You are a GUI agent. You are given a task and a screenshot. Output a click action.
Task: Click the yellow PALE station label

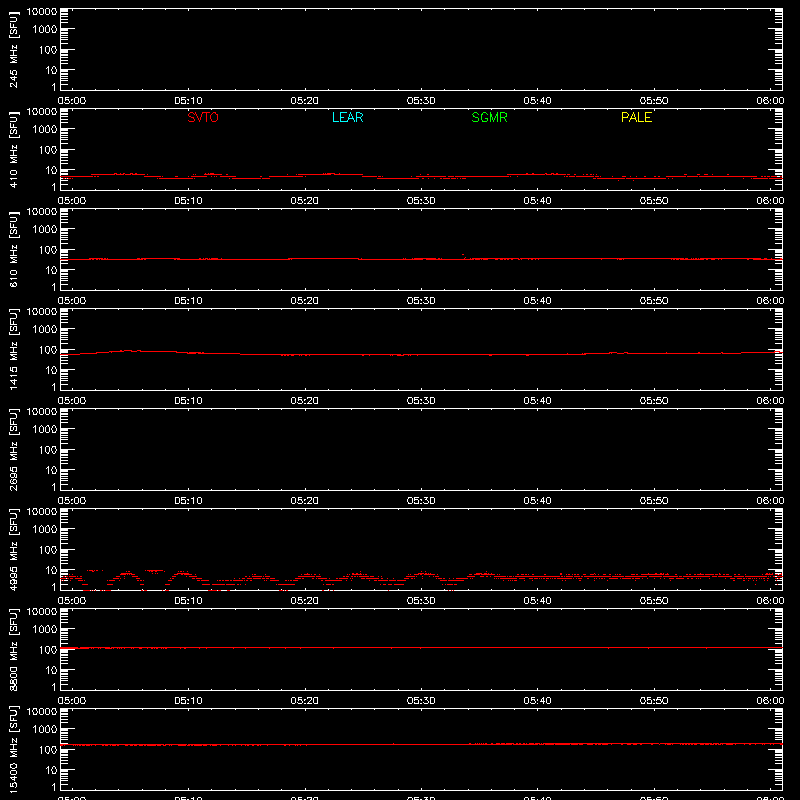(636, 117)
